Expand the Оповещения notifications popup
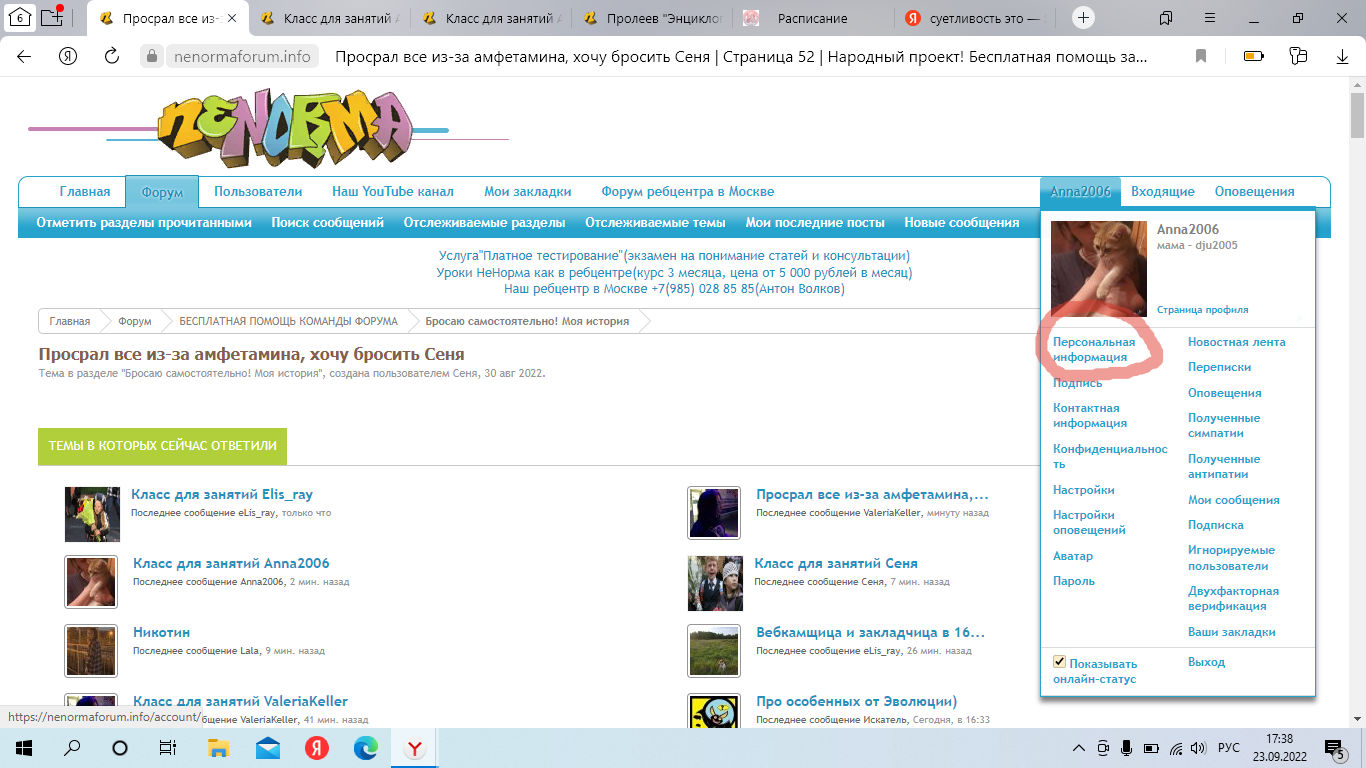 (x=1254, y=192)
